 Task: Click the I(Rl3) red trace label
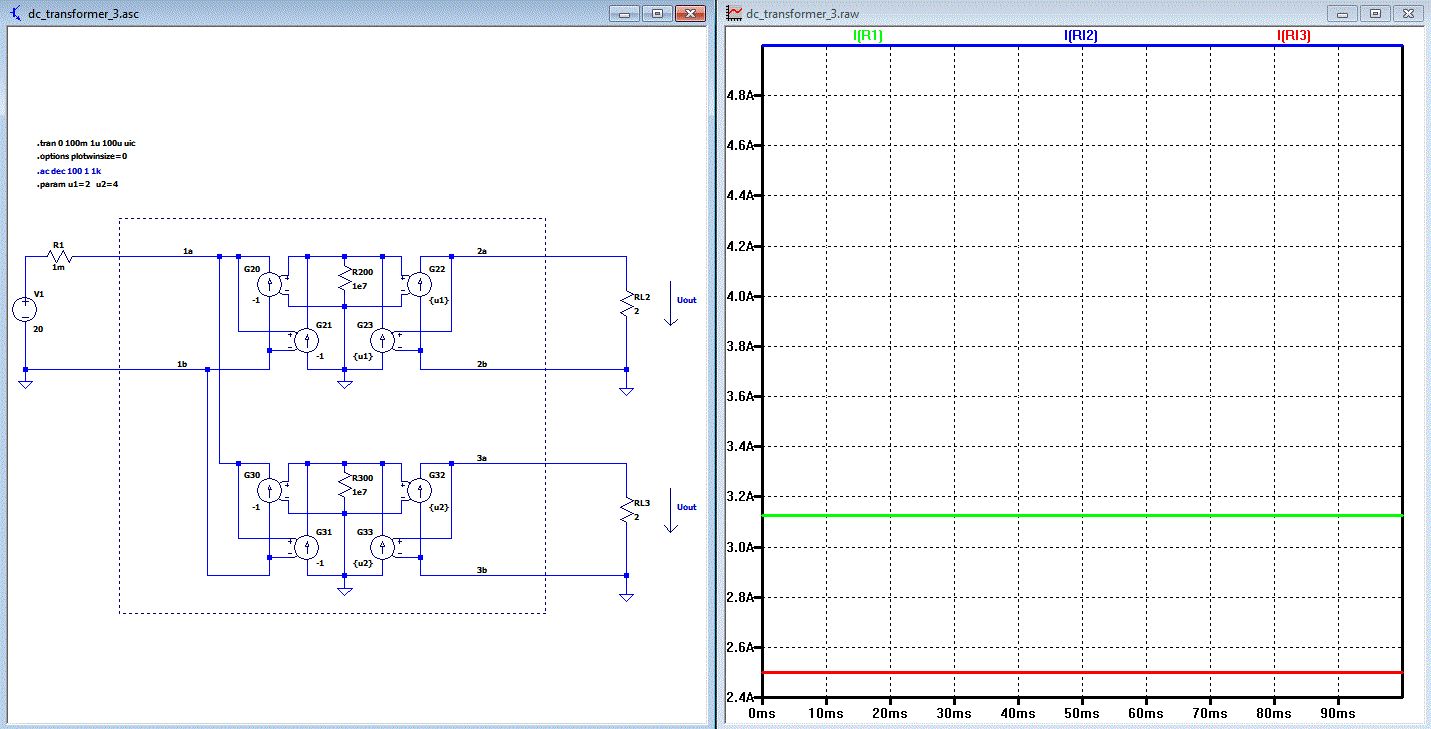point(1293,36)
